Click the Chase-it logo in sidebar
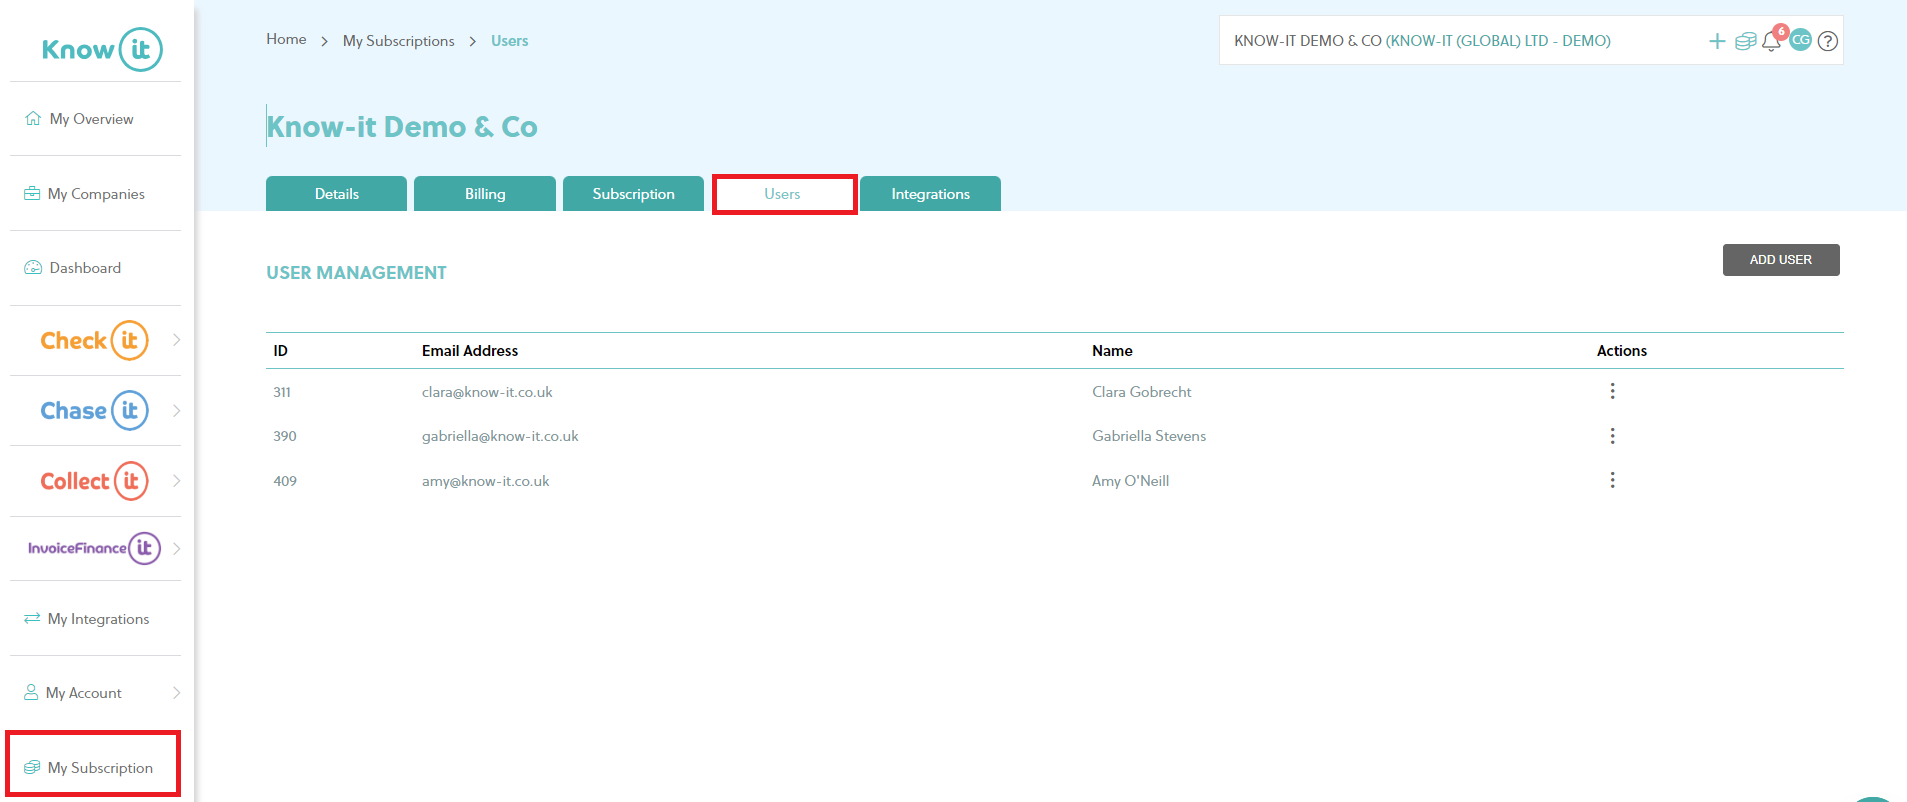This screenshot has width=1907, height=802. click(94, 410)
